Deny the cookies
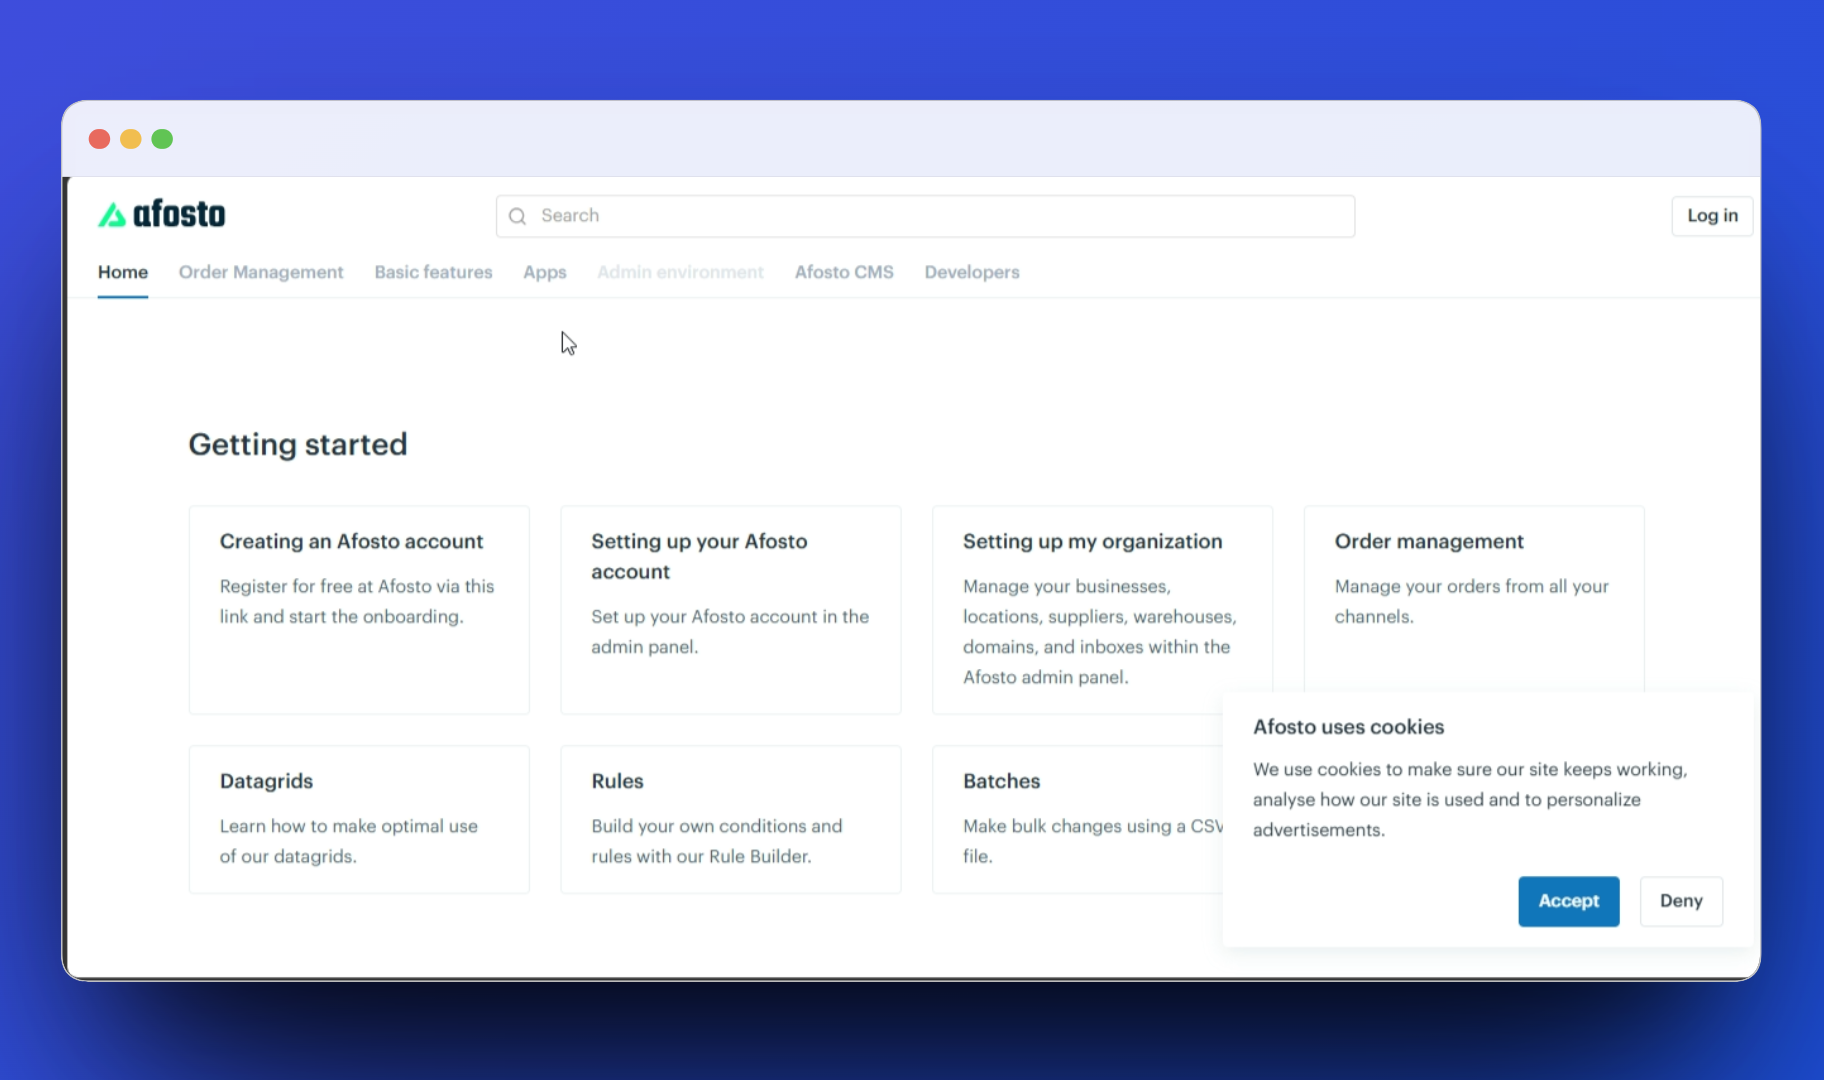Image resolution: width=1824 pixels, height=1080 pixels. 1681,901
